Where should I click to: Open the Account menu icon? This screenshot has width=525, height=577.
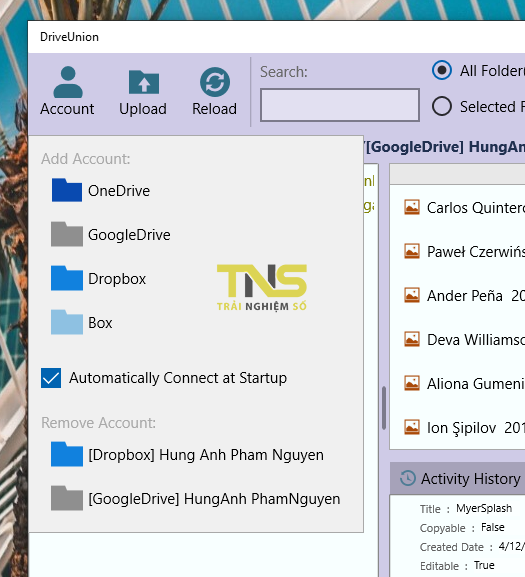coord(68,82)
